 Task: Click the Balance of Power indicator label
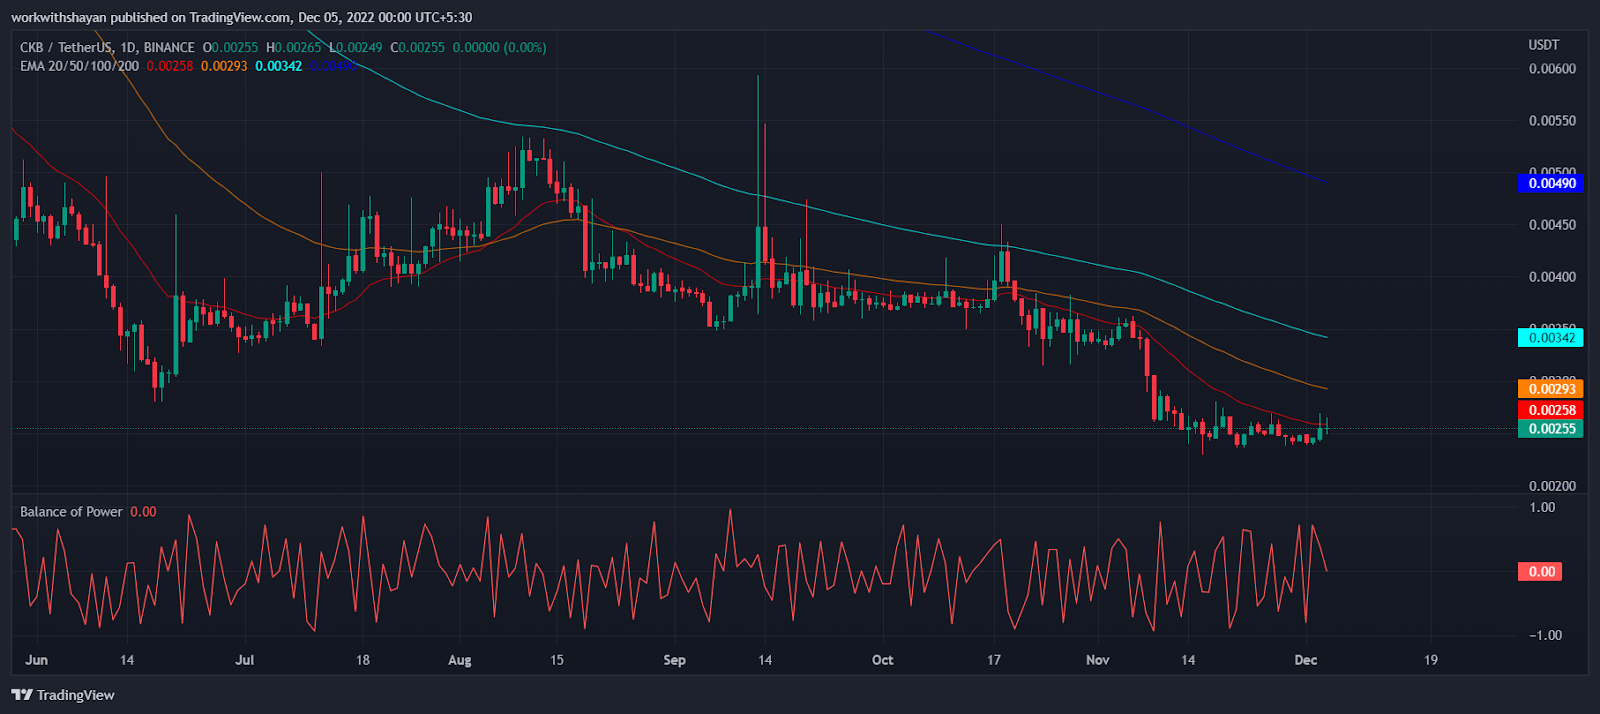tap(71, 512)
